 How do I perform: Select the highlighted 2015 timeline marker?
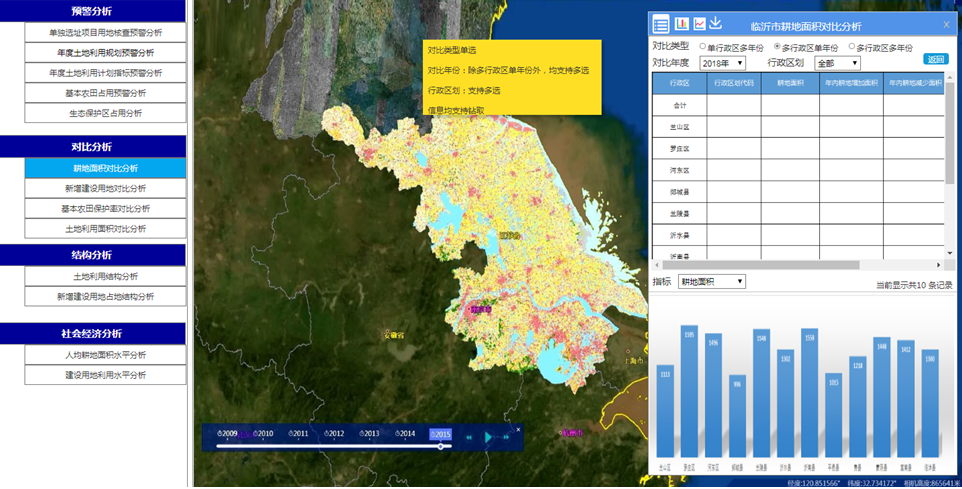click(x=441, y=434)
